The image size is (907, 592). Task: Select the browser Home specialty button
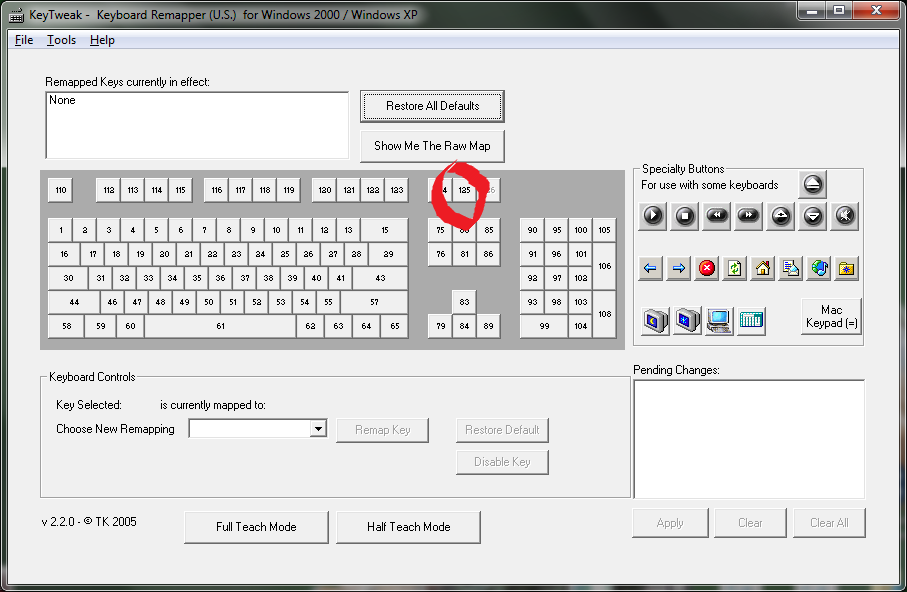coord(763,268)
